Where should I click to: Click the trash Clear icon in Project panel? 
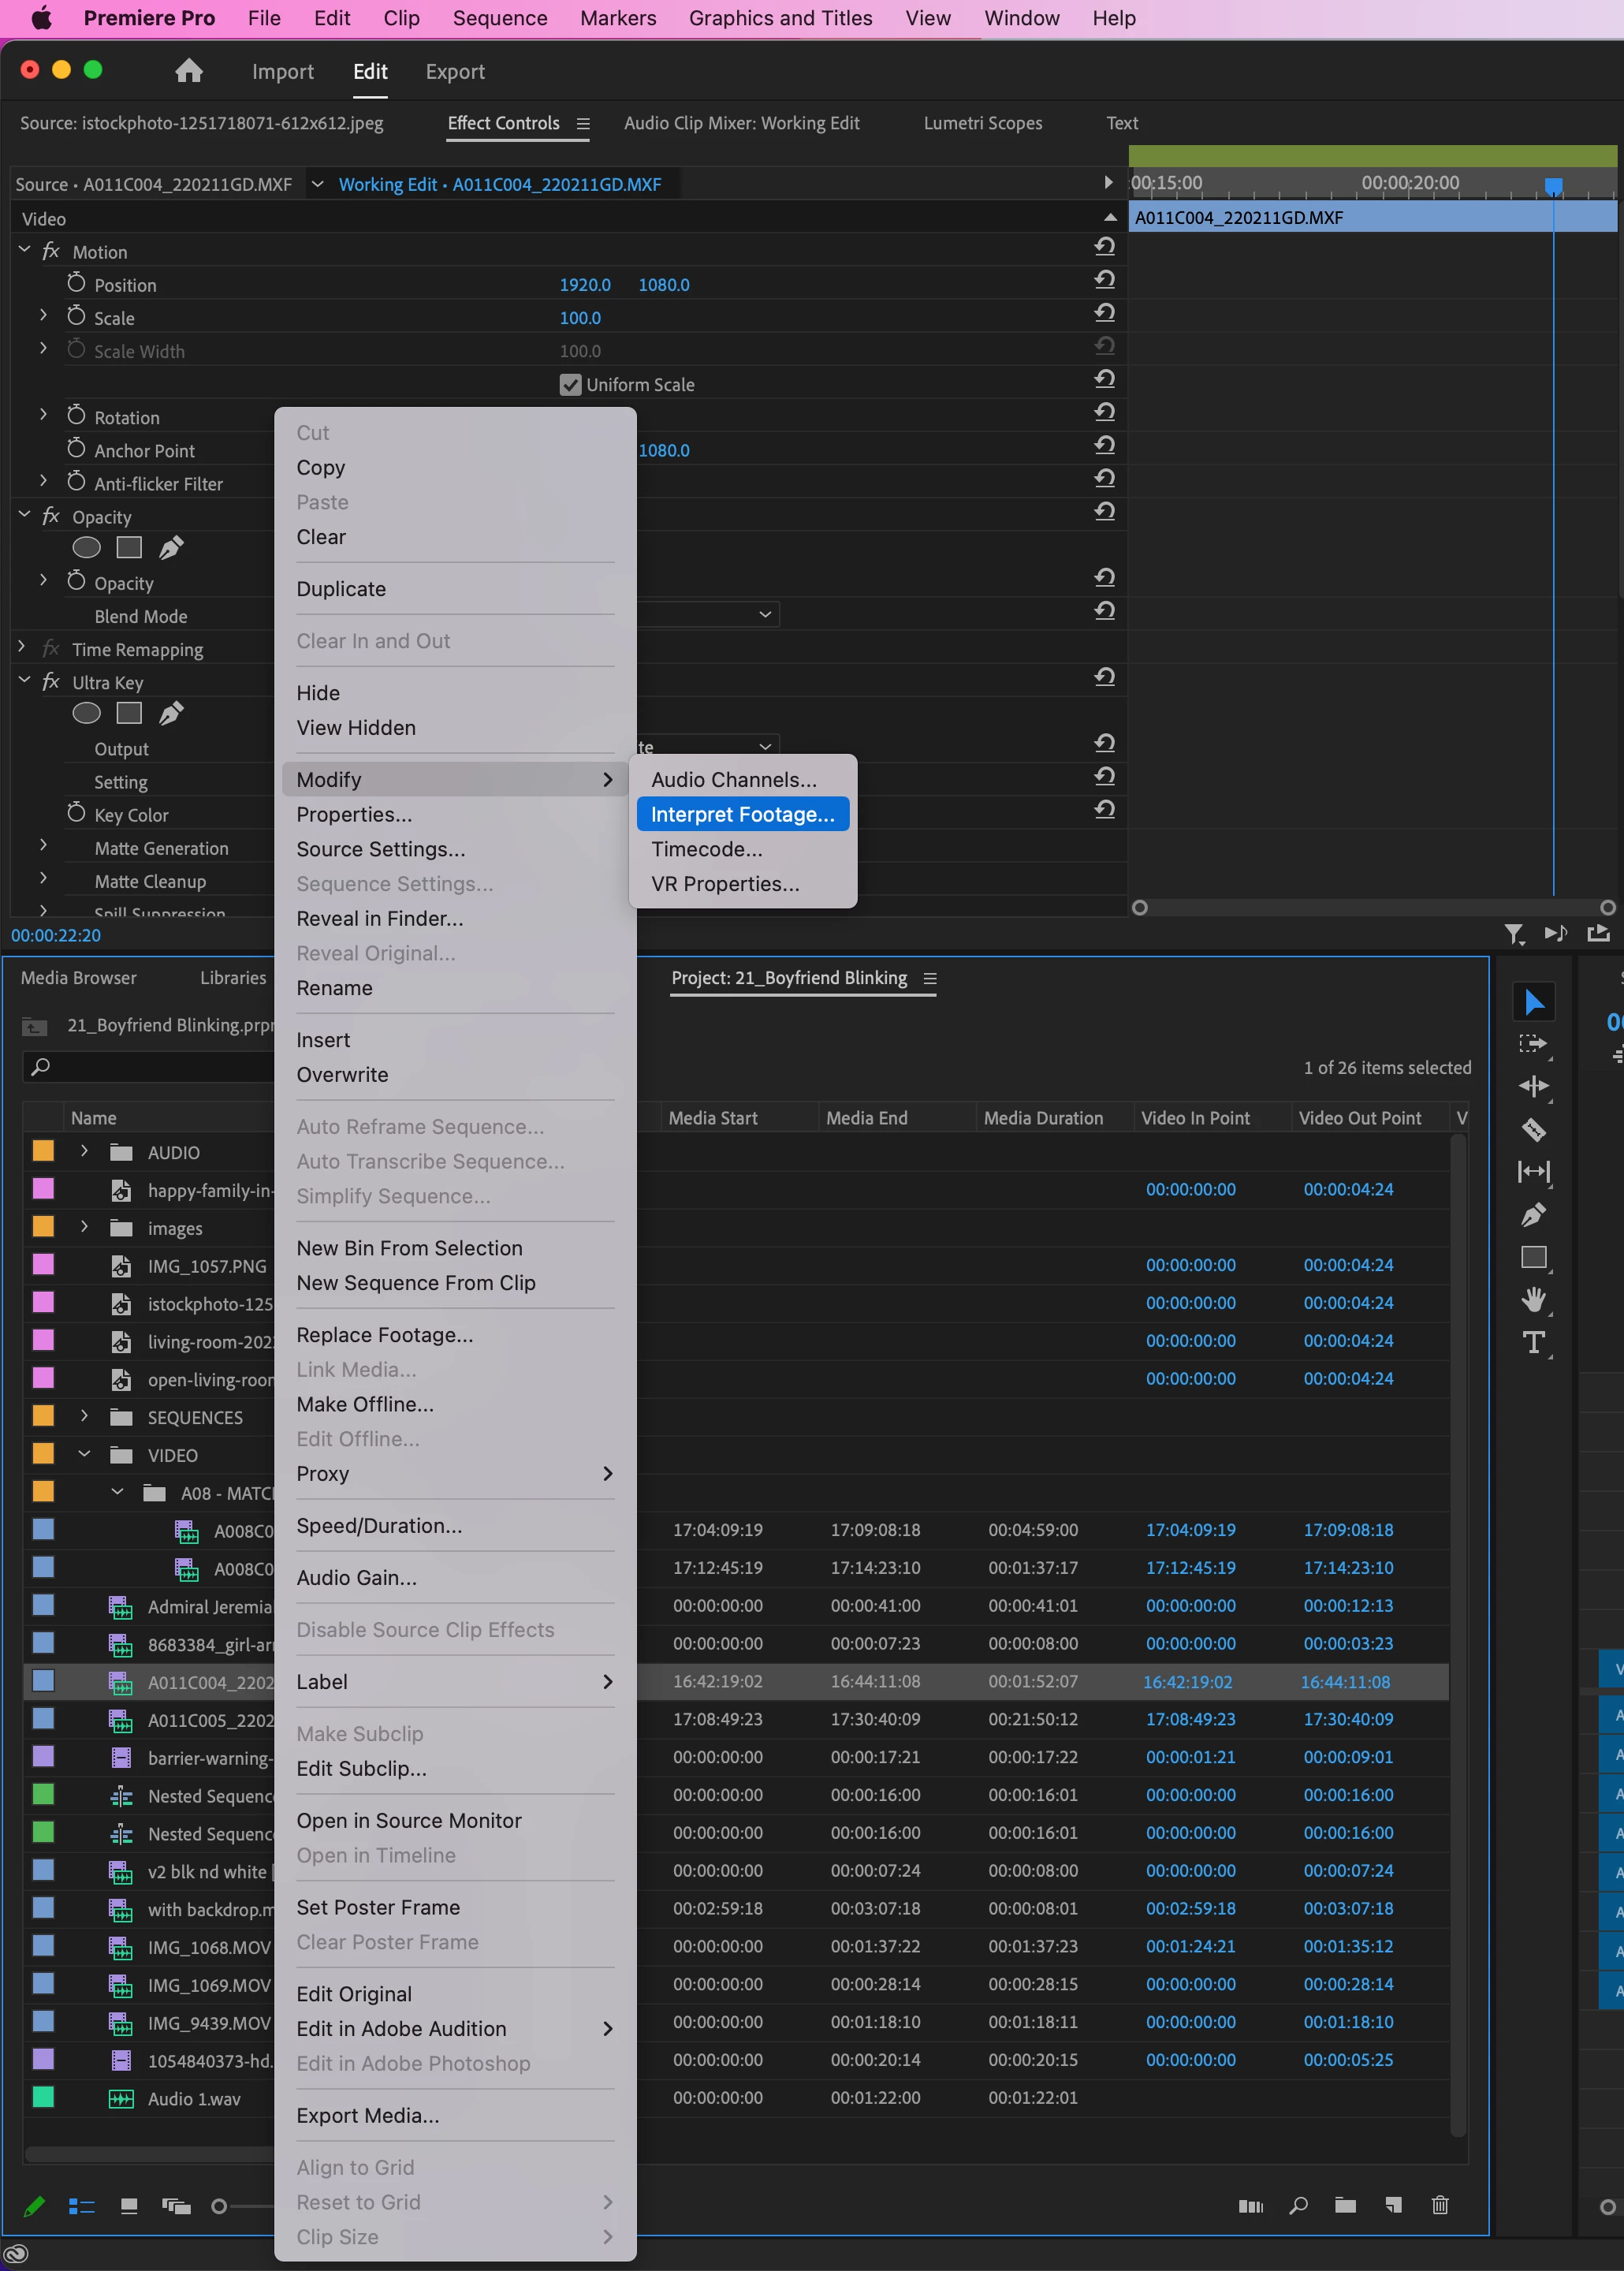1440,2205
